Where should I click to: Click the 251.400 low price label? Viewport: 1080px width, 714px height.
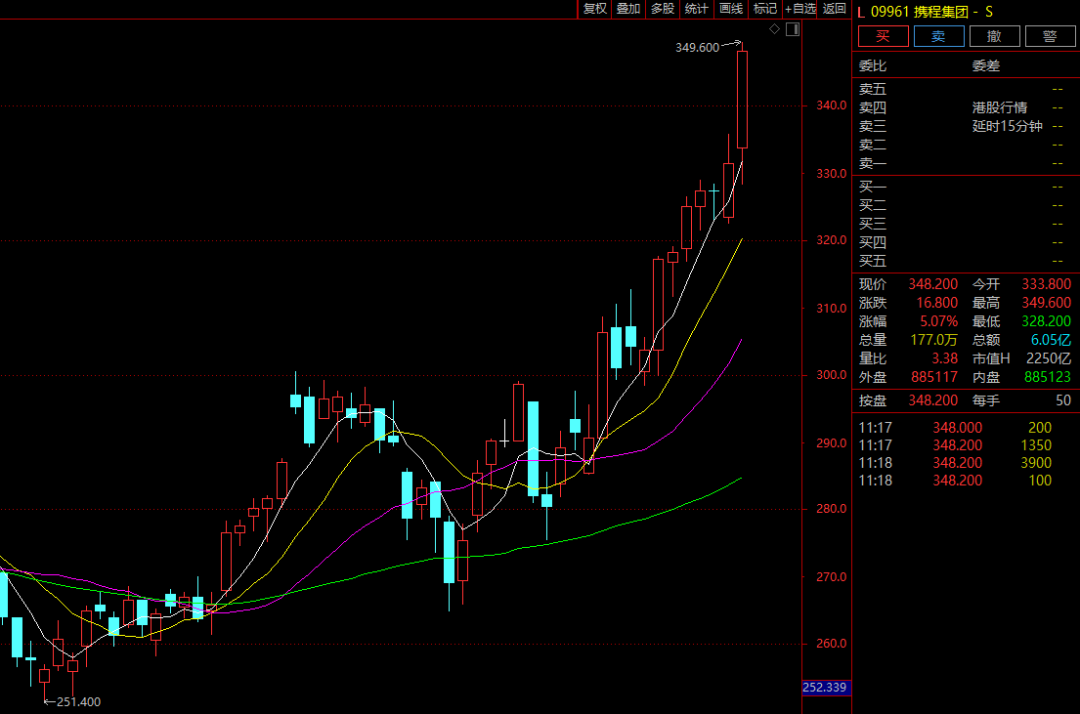point(79,702)
